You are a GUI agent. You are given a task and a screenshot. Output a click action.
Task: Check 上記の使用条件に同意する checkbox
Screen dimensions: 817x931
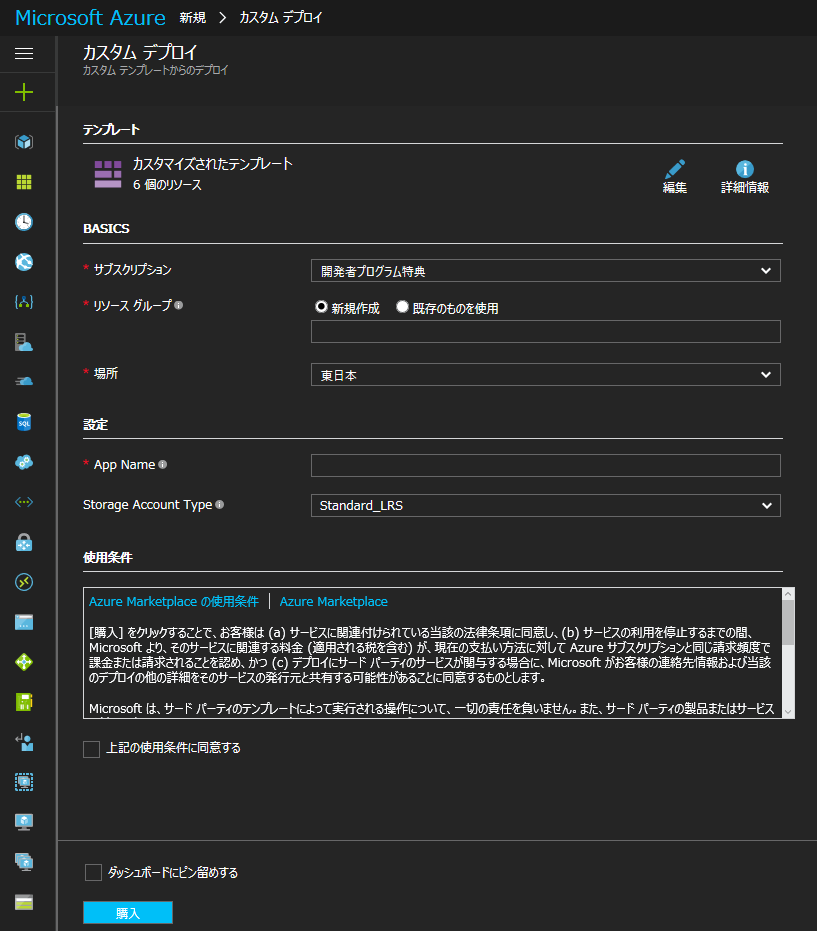[91, 749]
